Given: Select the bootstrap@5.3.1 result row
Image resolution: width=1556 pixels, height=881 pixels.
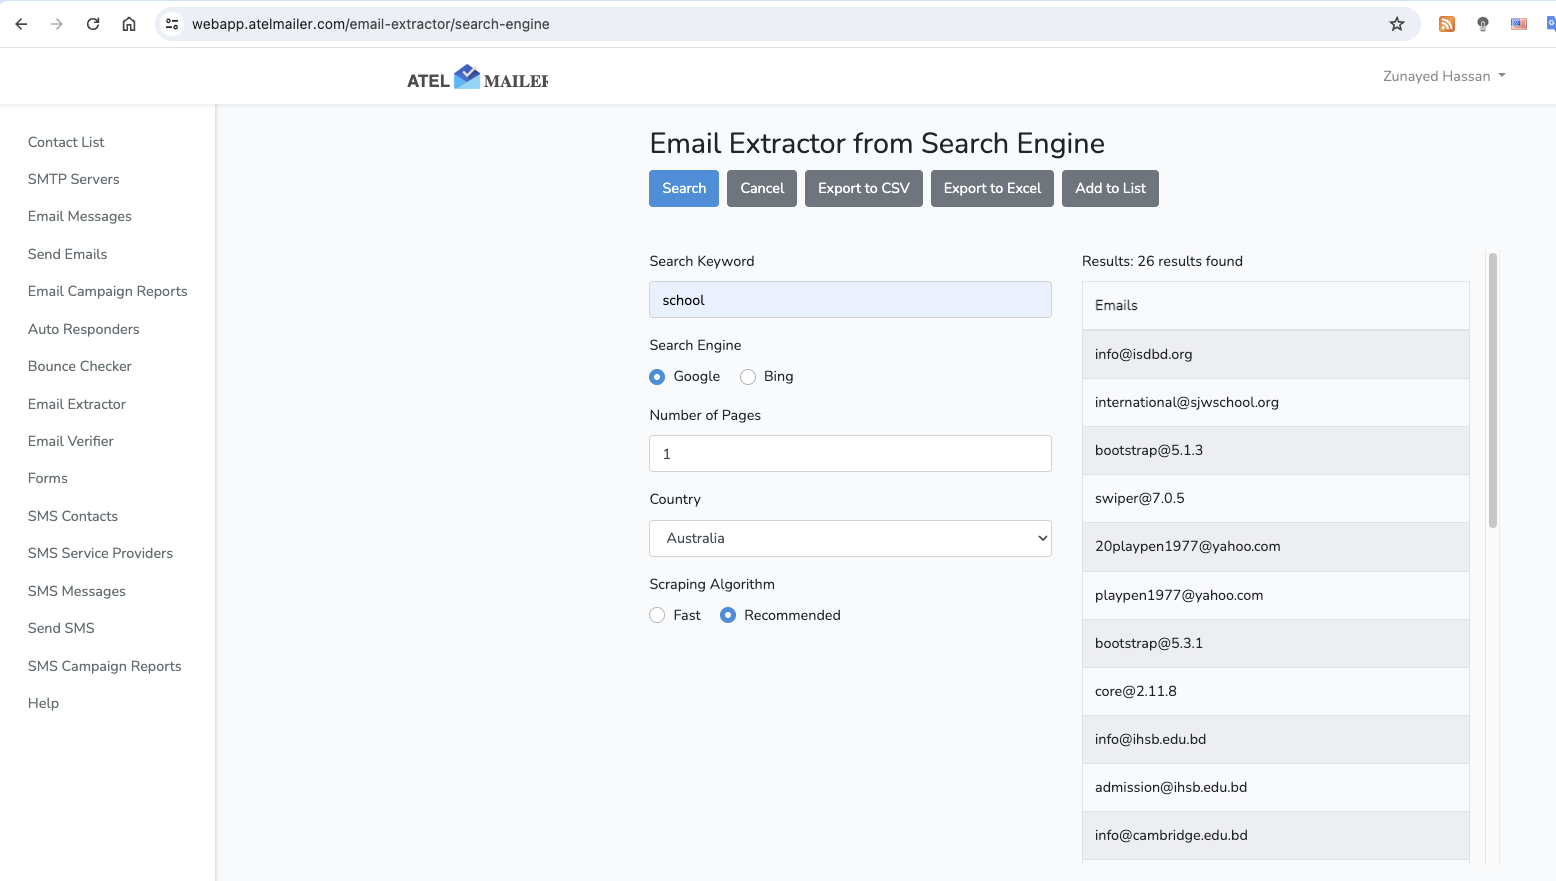Looking at the screenshot, I should [1275, 643].
